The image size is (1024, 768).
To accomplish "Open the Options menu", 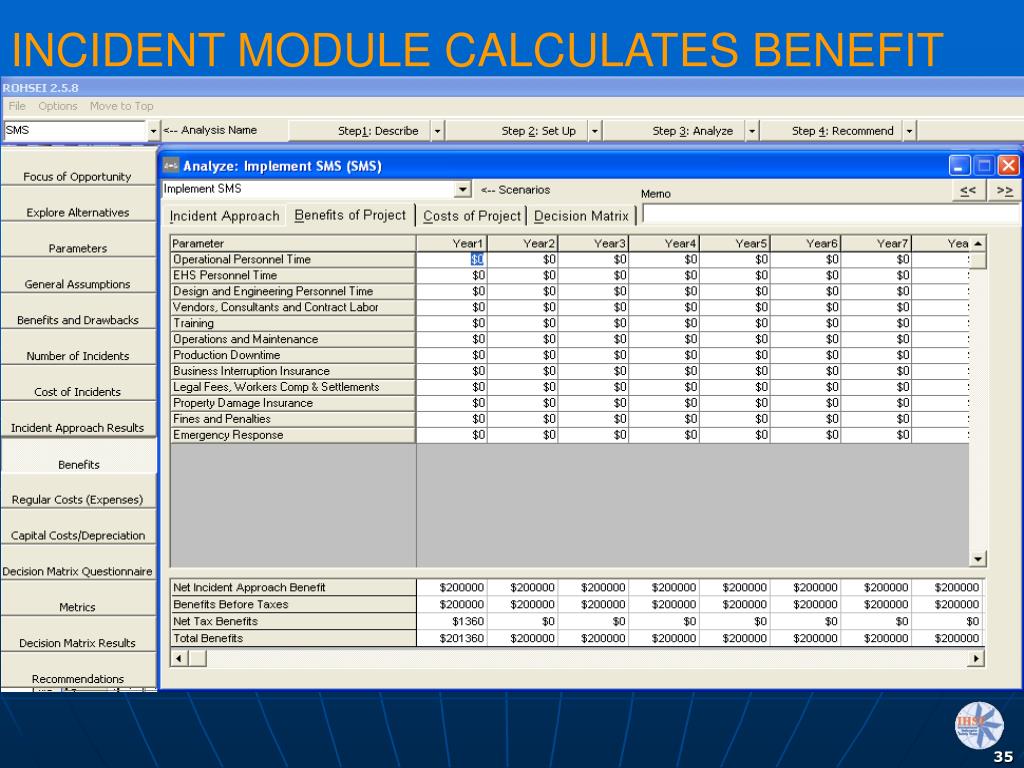I will point(57,106).
